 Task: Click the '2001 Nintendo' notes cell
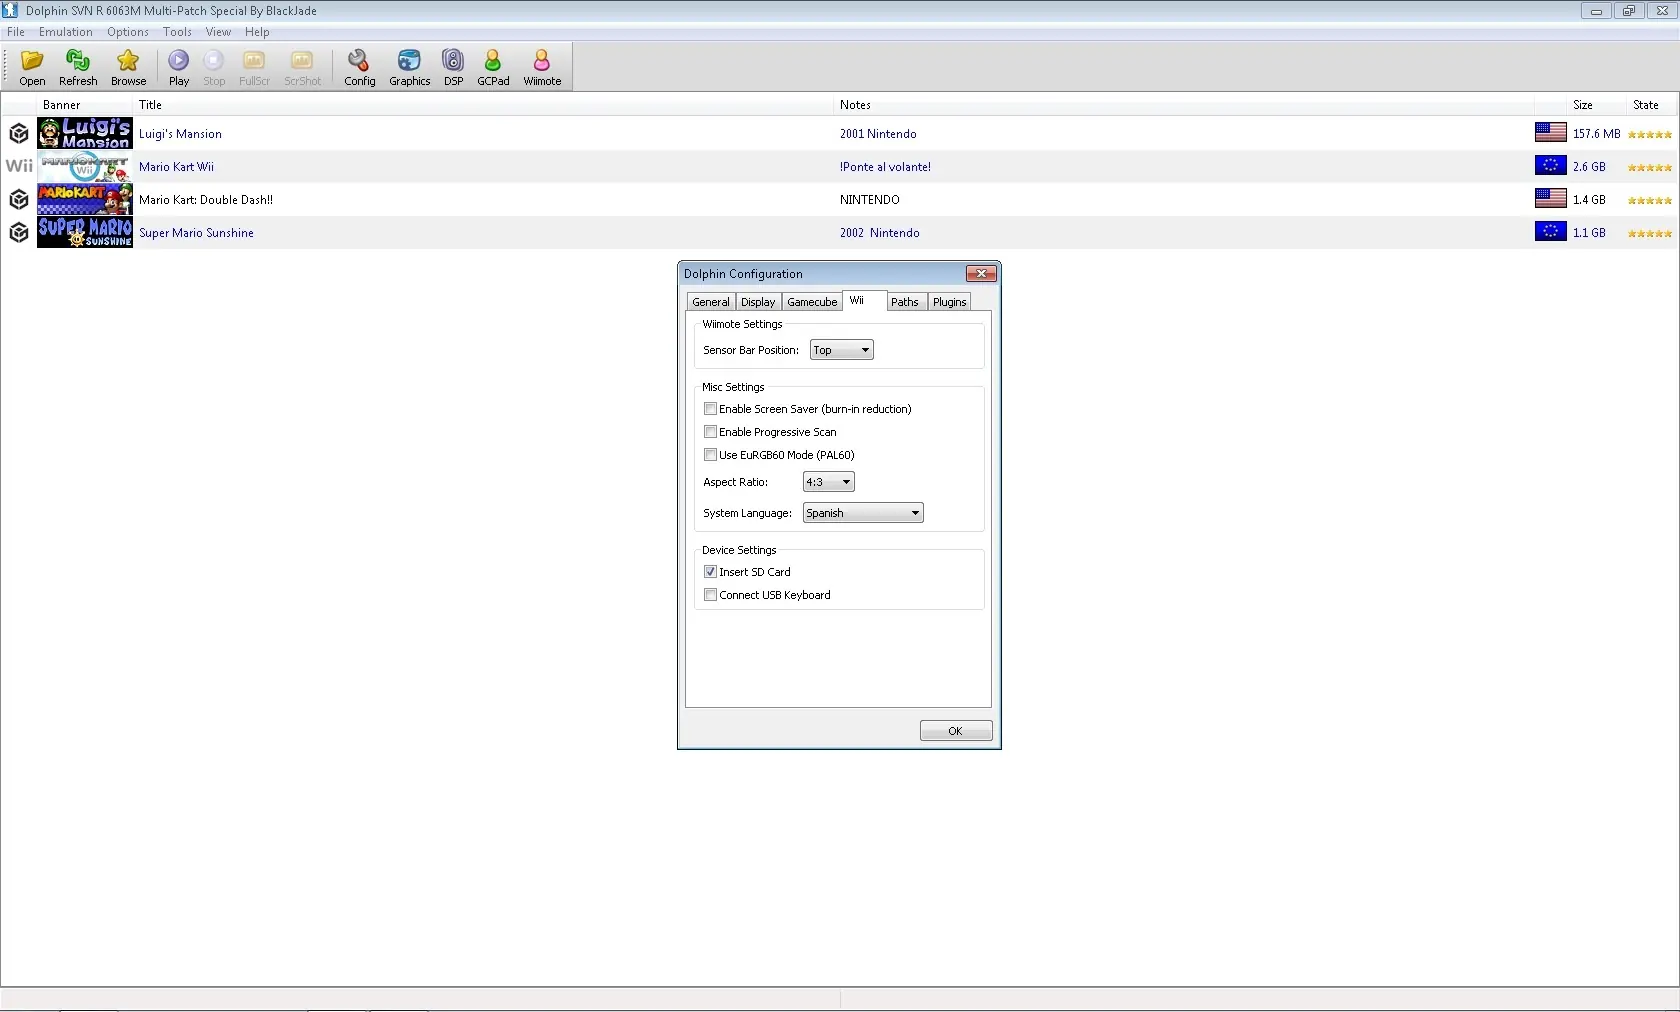[878, 134]
